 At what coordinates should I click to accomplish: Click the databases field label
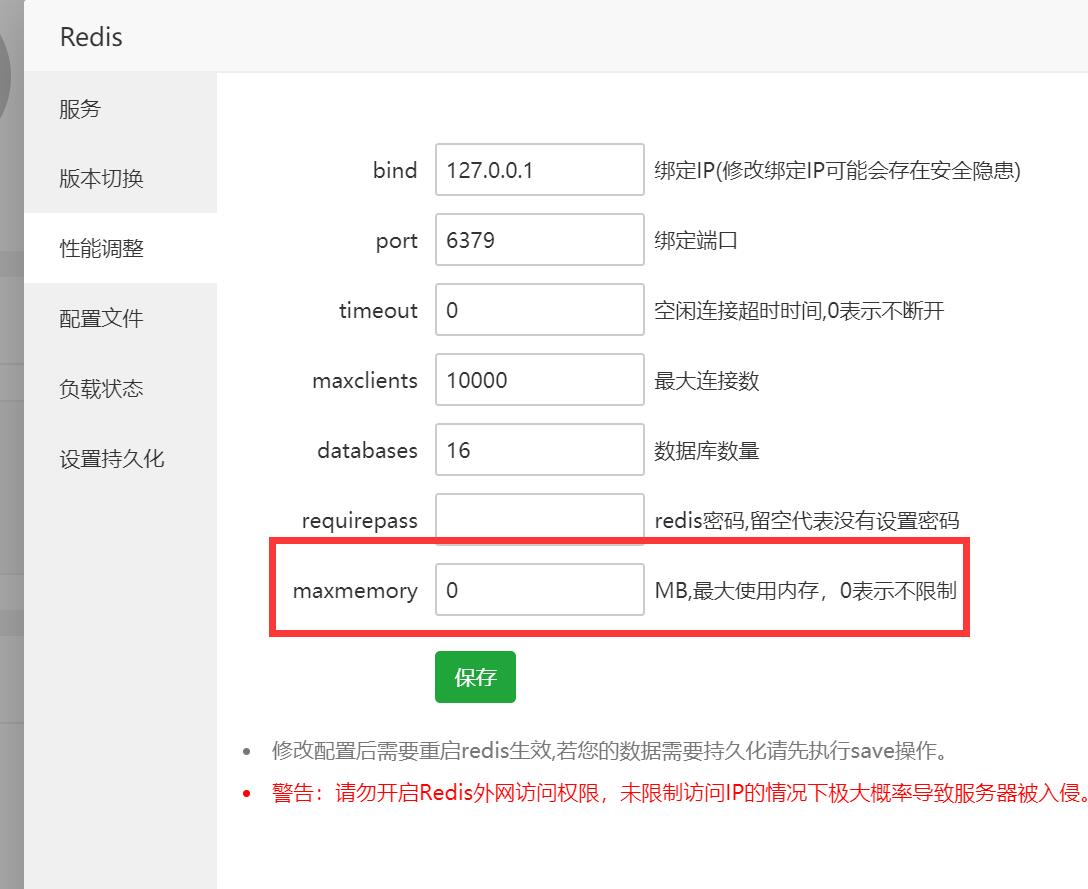click(x=367, y=450)
